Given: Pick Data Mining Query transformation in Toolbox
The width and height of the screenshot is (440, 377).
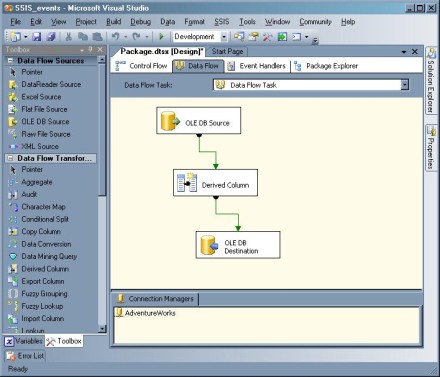Looking at the screenshot, I should click(49, 256).
